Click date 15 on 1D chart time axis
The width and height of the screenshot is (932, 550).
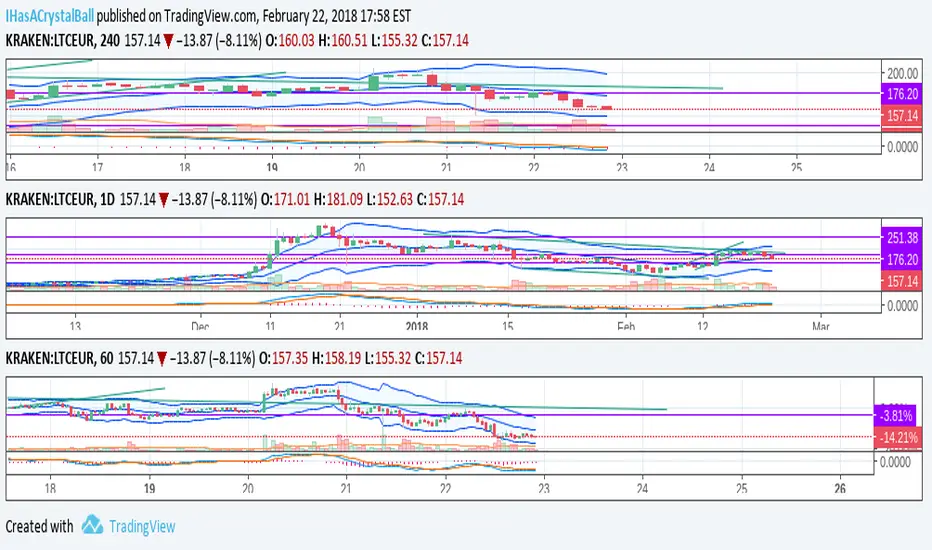(507, 326)
